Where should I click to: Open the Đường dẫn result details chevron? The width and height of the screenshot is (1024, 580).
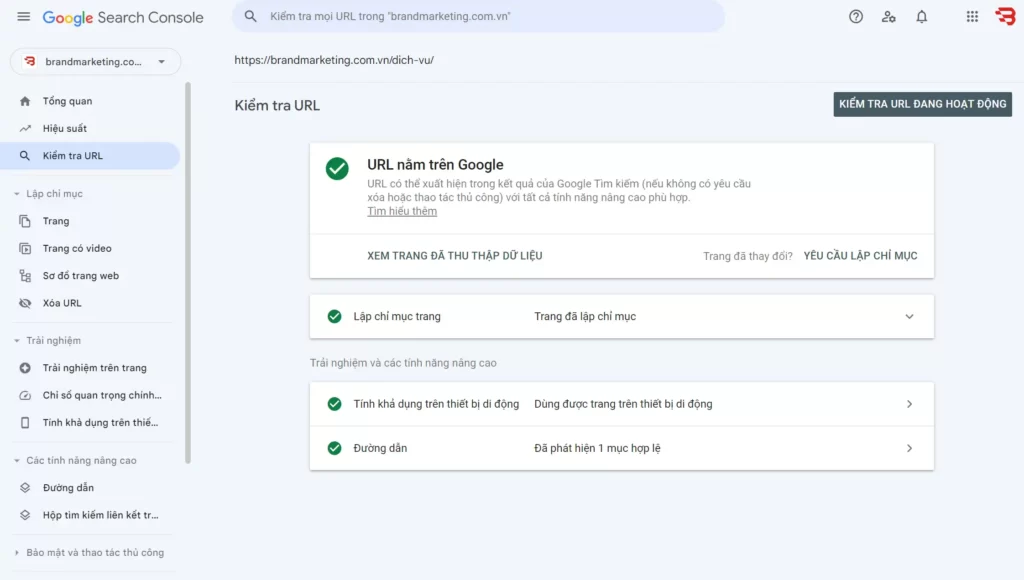click(909, 449)
